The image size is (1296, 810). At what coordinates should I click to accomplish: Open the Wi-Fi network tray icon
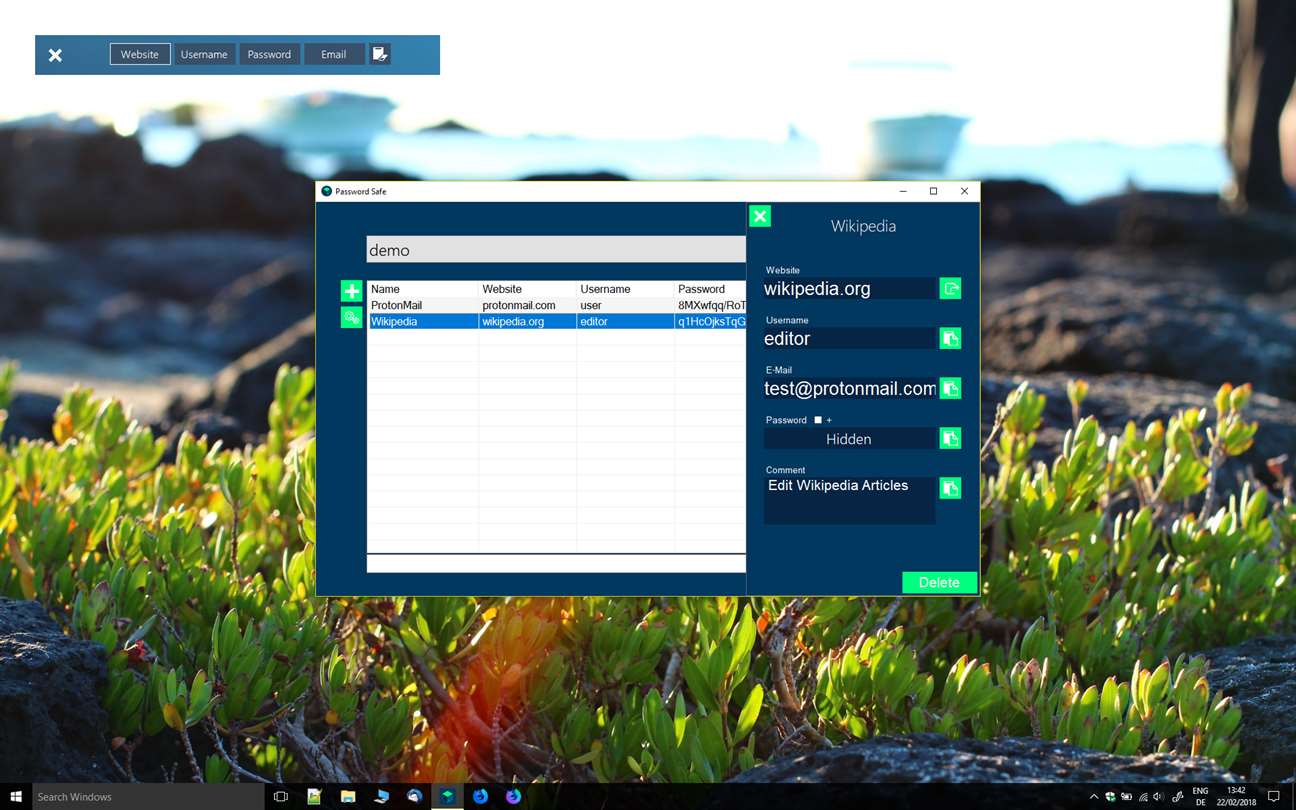[x=1143, y=797]
